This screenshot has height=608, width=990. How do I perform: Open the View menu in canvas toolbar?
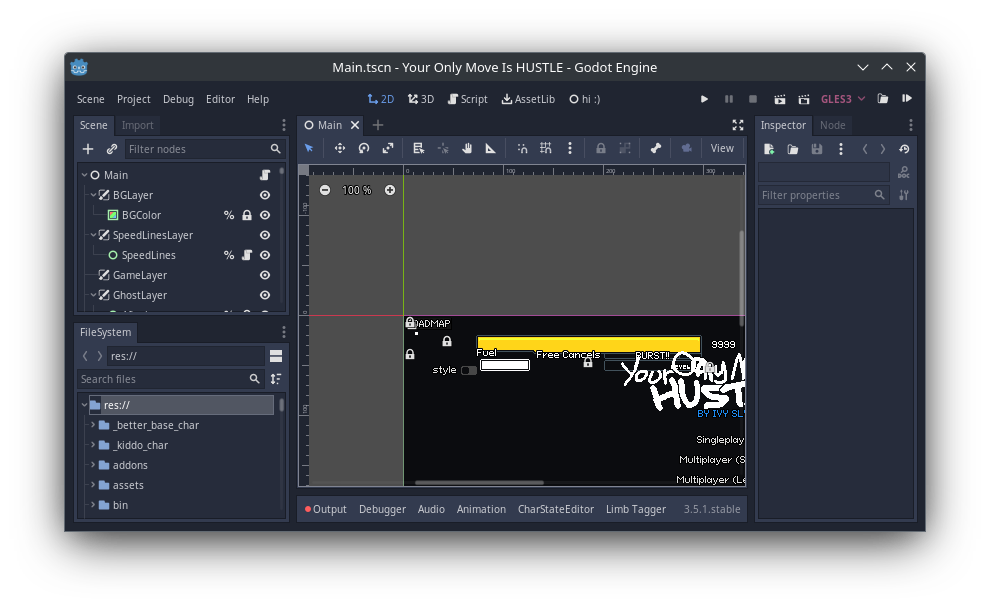[722, 148]
